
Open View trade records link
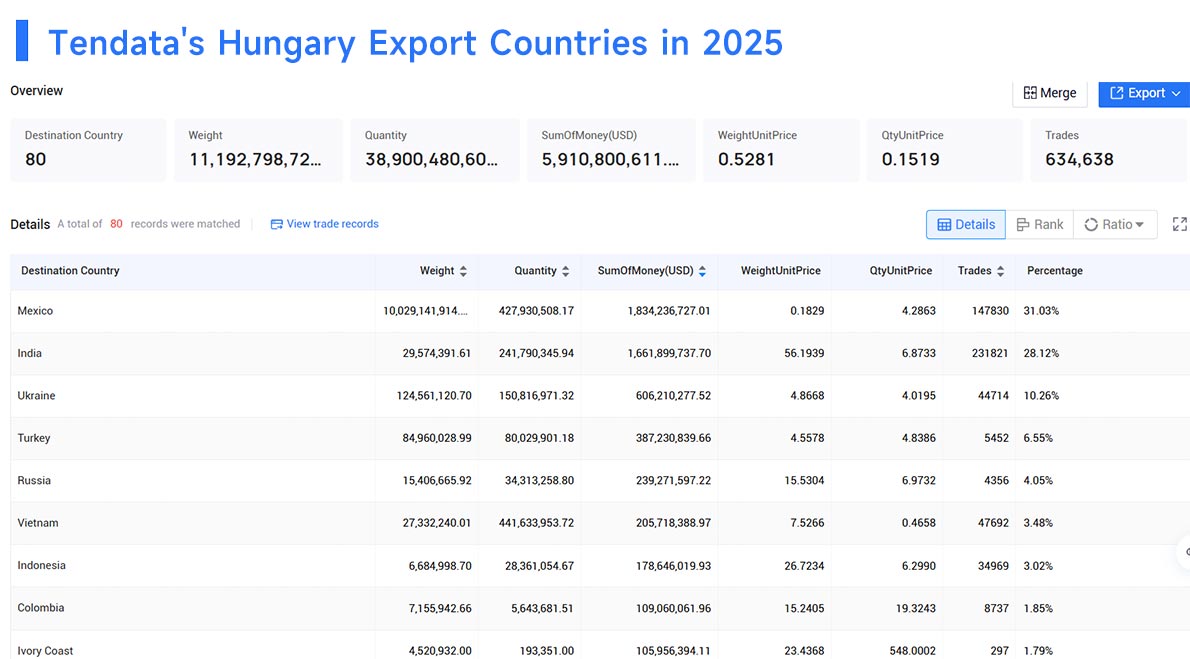click(324, 224)
